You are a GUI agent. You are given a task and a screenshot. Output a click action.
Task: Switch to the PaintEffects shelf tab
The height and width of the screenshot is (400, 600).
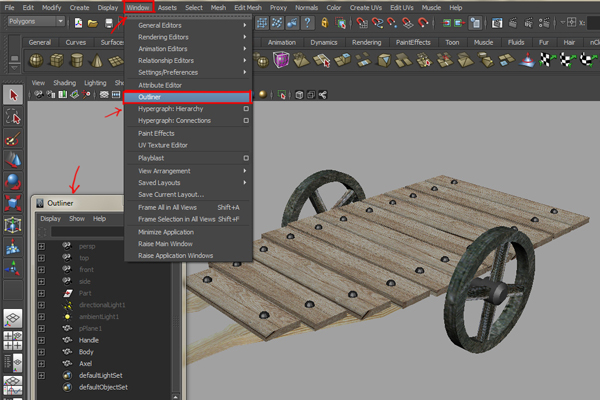(x=413, y=42)
